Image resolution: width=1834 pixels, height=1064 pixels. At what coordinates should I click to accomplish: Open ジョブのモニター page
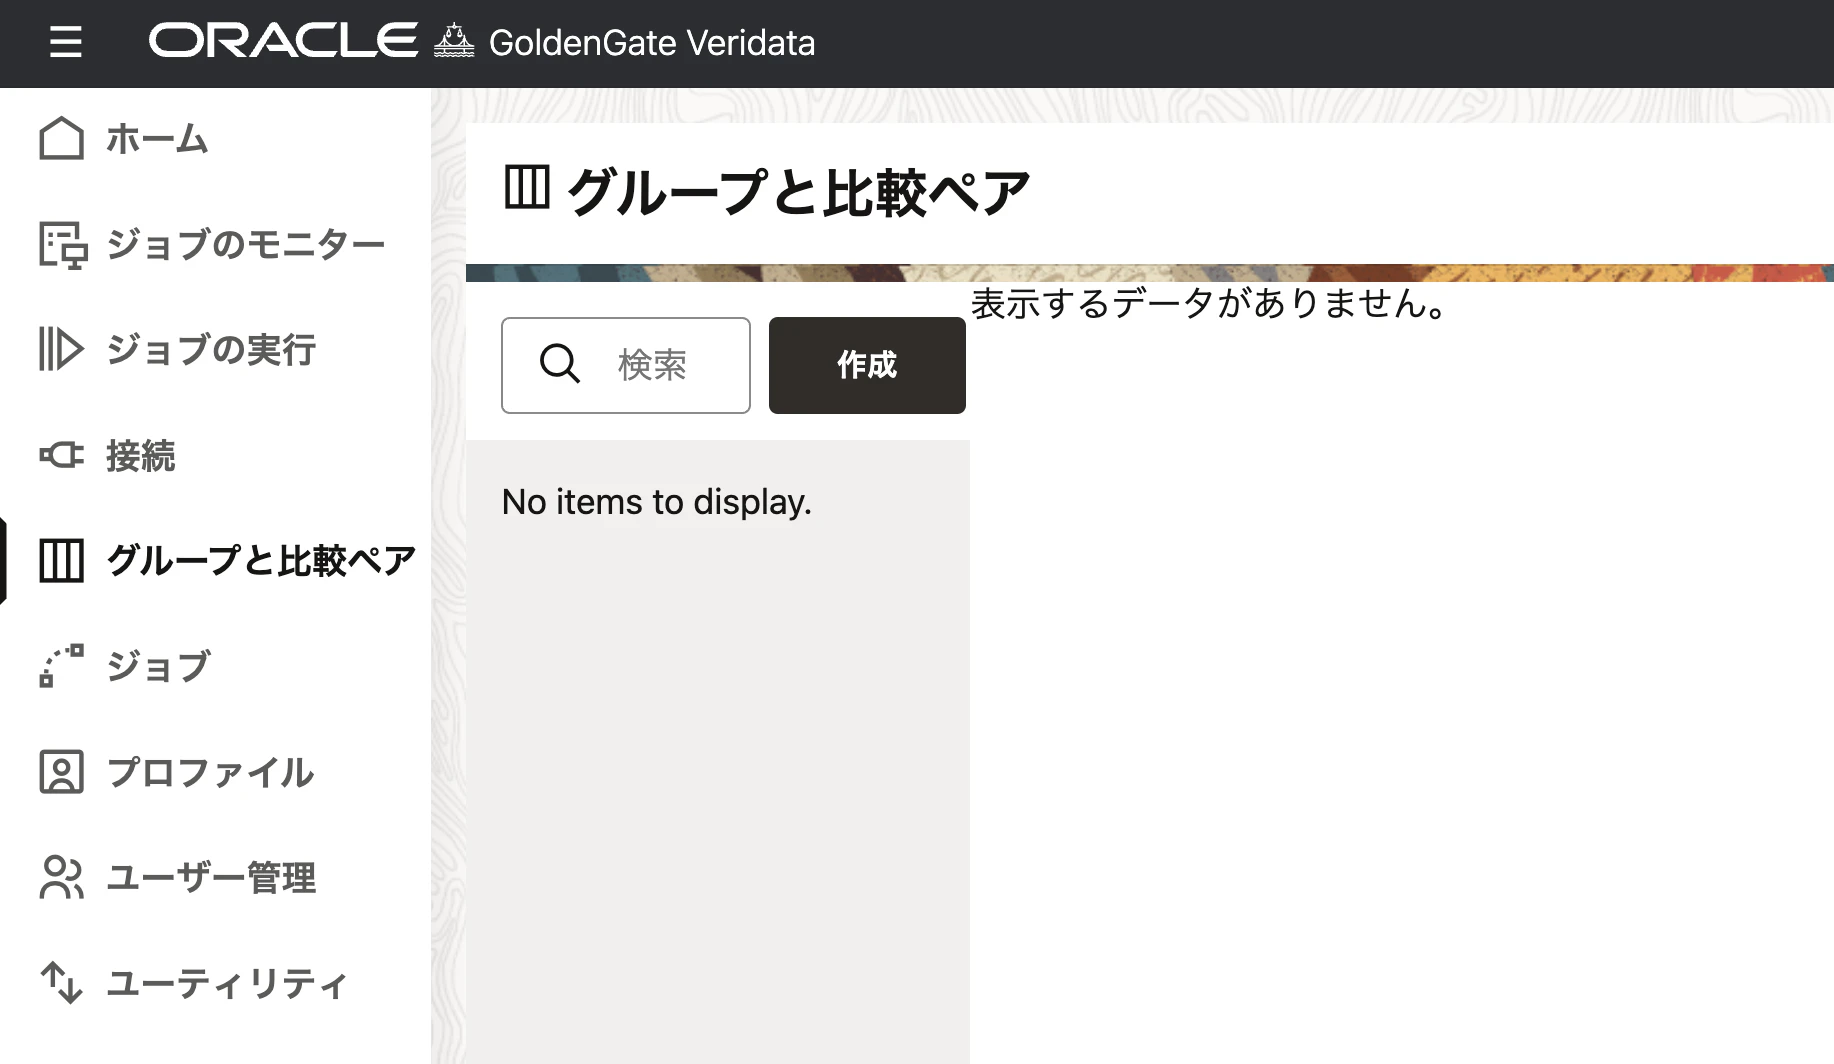(245, 244)
